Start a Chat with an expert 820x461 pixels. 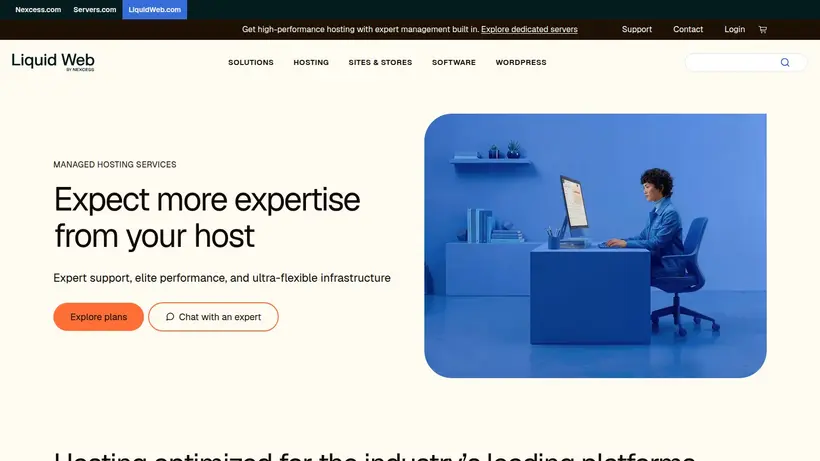click(x=213, y=317)
